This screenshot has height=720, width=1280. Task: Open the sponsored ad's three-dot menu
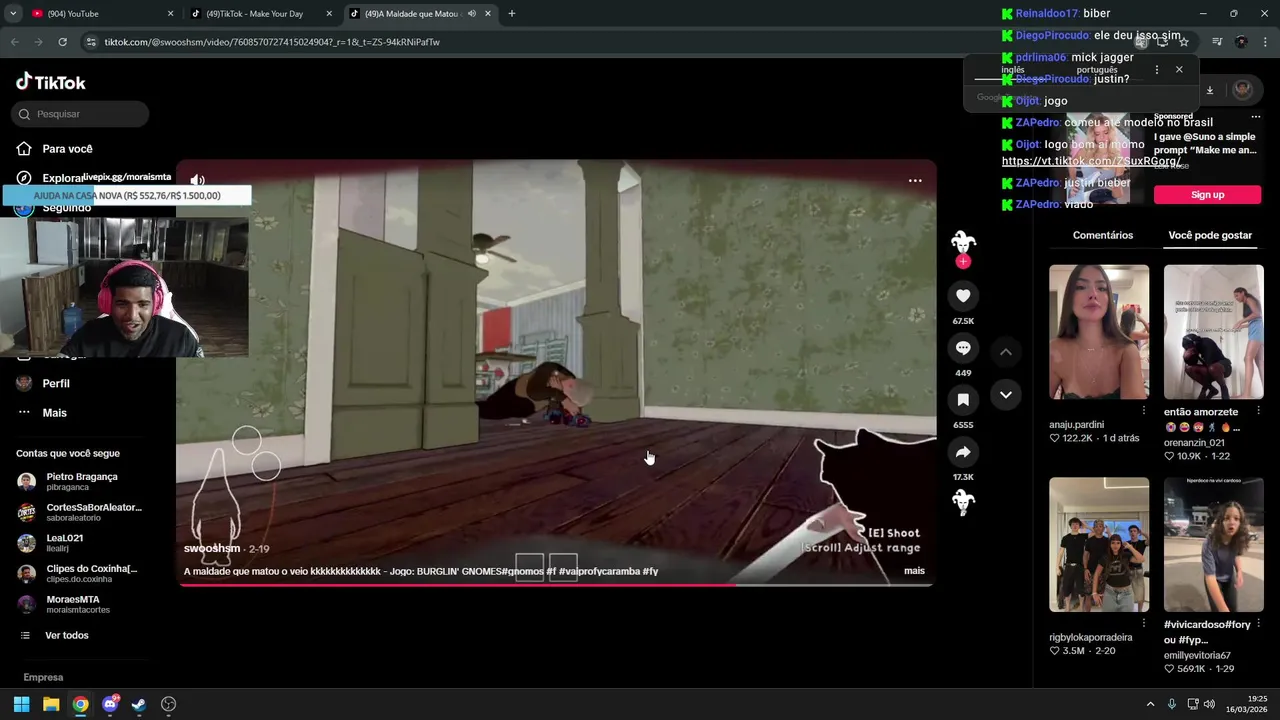tap(1257, 117)
